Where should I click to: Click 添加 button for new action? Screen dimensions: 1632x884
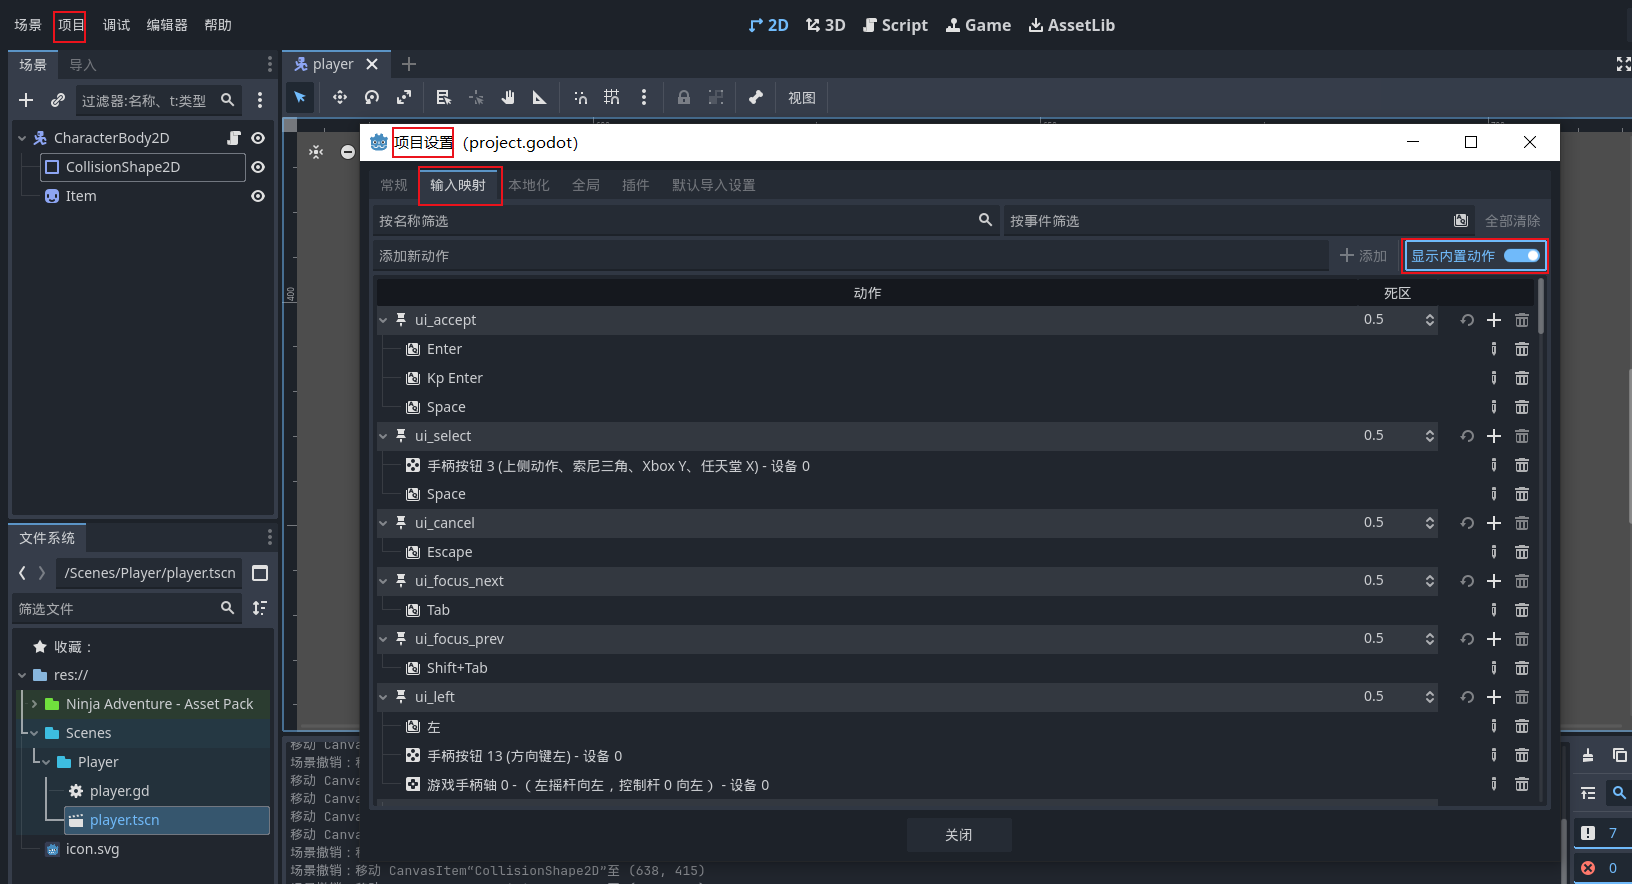coord(1363,256)
